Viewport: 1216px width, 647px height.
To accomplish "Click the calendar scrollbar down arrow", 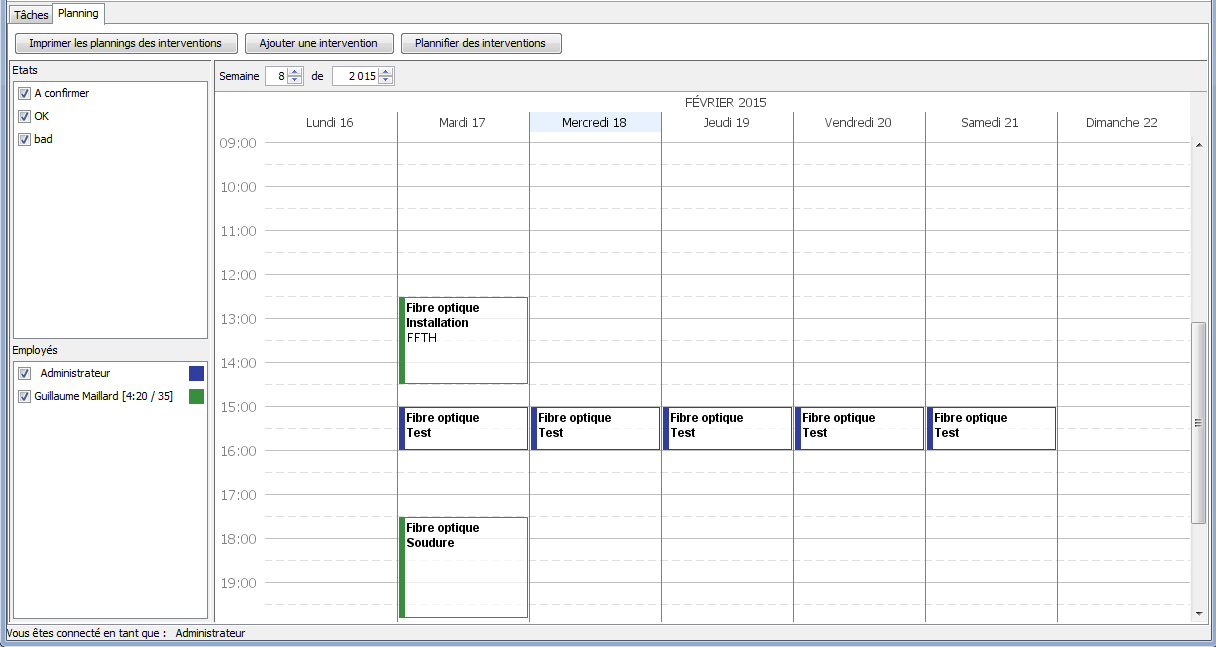I will pyautogui.click(x=1199, y=613).
